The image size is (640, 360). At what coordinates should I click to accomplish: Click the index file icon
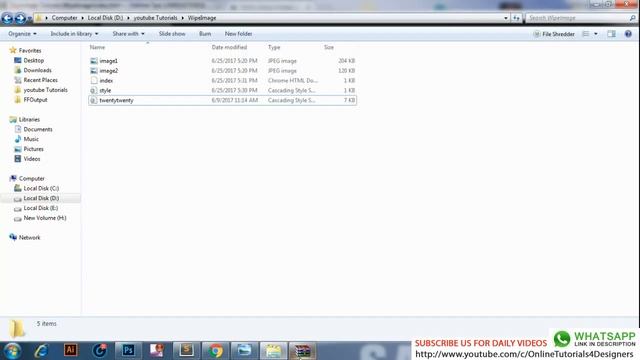(x=94, y=80)
